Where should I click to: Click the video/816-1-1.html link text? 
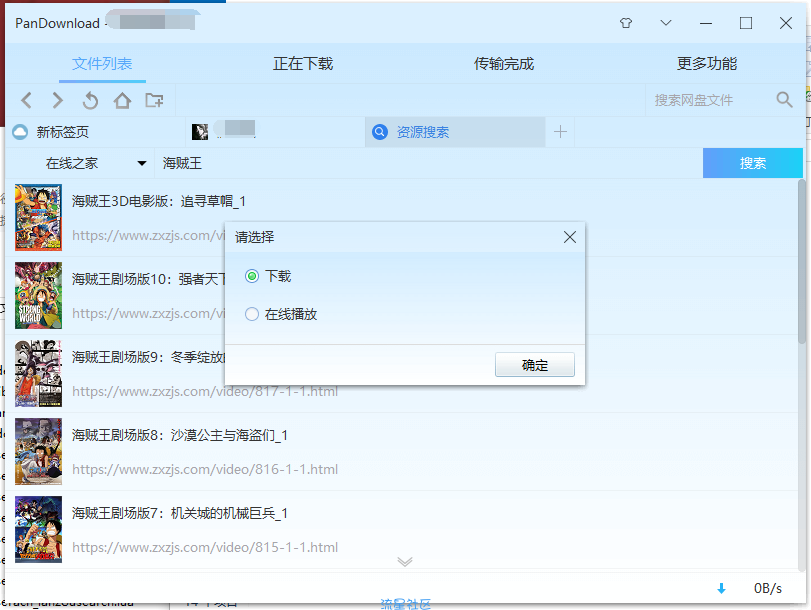point(205,469)
